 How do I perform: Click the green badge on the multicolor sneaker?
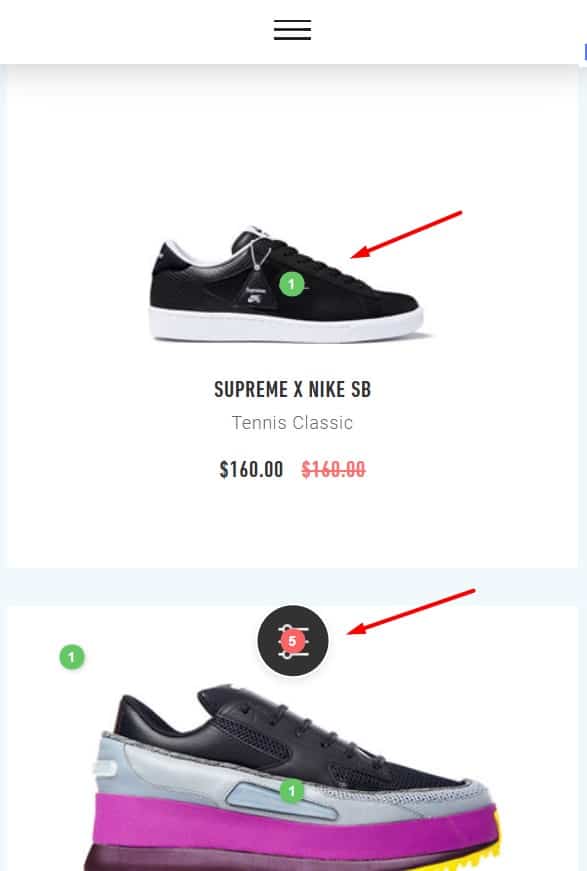pos(292,791)
